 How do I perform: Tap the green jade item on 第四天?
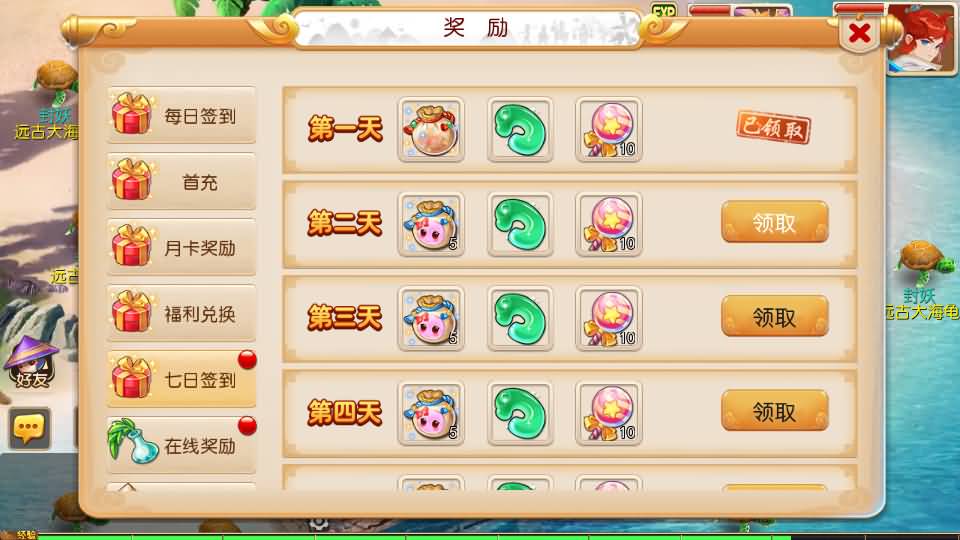point(520,413)
